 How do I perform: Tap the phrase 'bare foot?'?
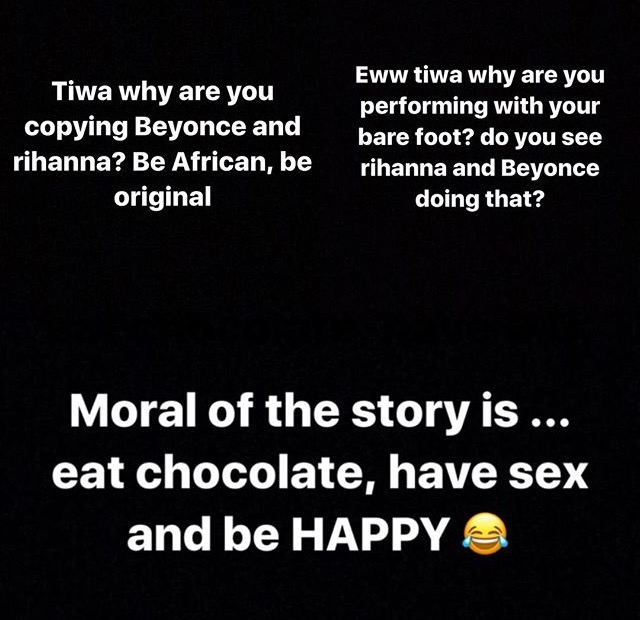point(416,137)
